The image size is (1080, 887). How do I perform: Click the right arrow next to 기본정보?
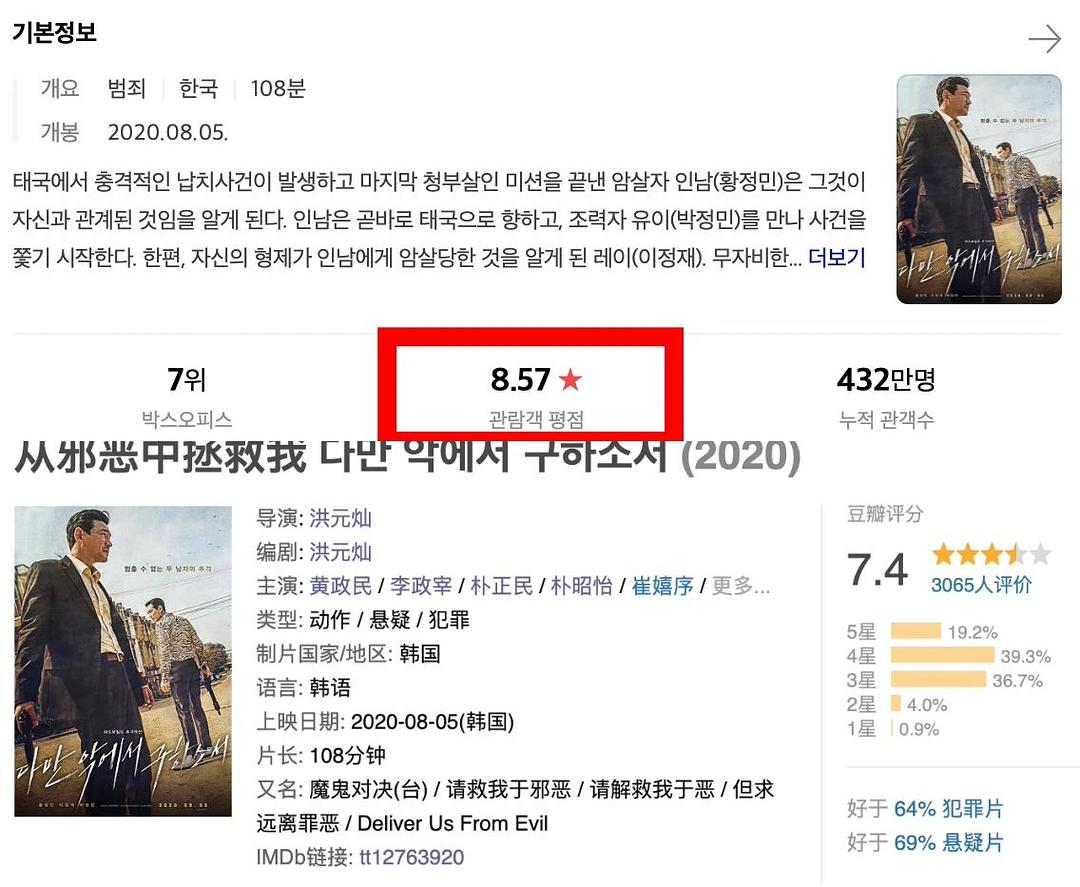[1044, 39]
